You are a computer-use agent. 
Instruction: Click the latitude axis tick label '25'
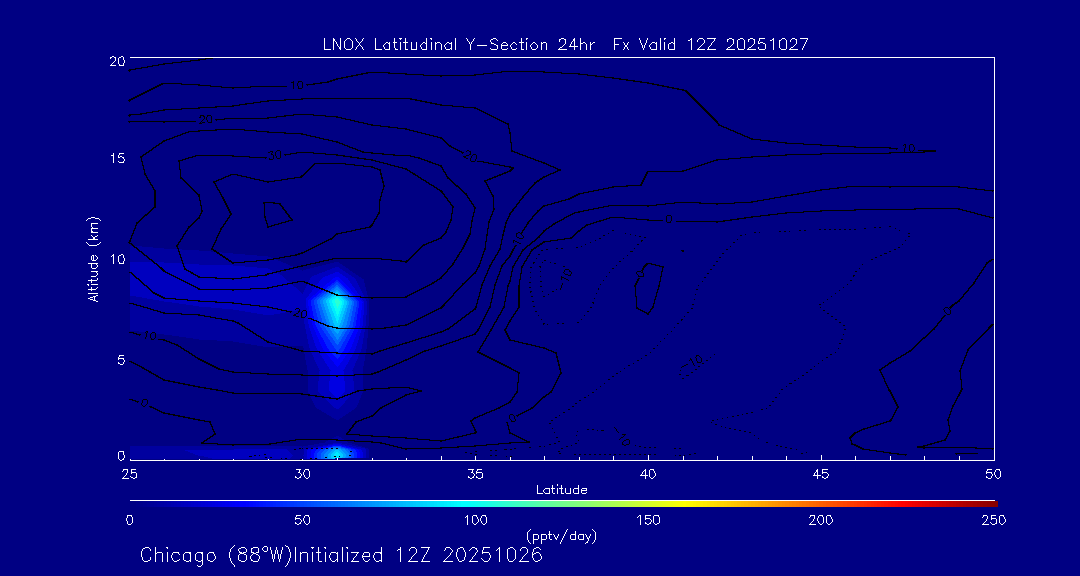tap(129, 474)
